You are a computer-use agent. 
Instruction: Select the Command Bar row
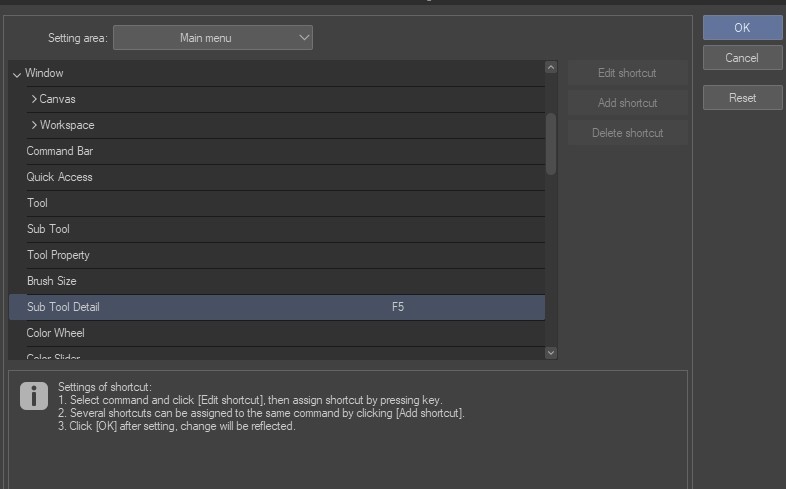(285, 151)
